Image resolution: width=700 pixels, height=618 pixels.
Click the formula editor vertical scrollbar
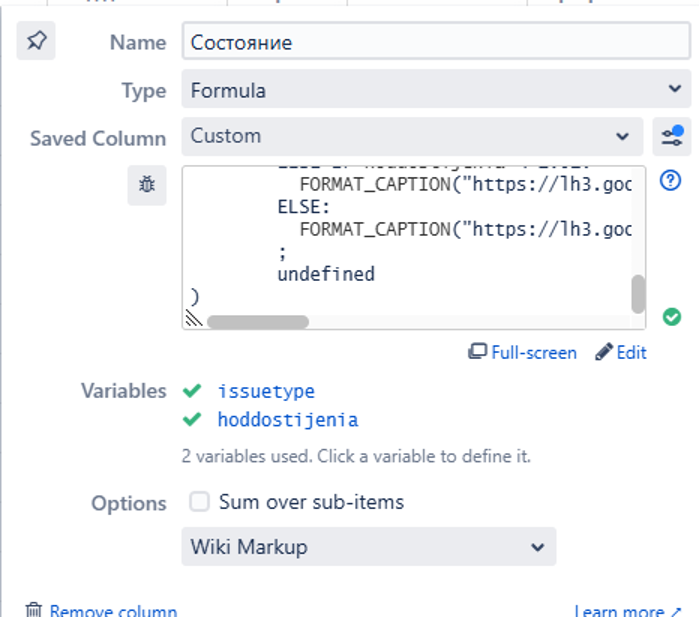[638, 294]
